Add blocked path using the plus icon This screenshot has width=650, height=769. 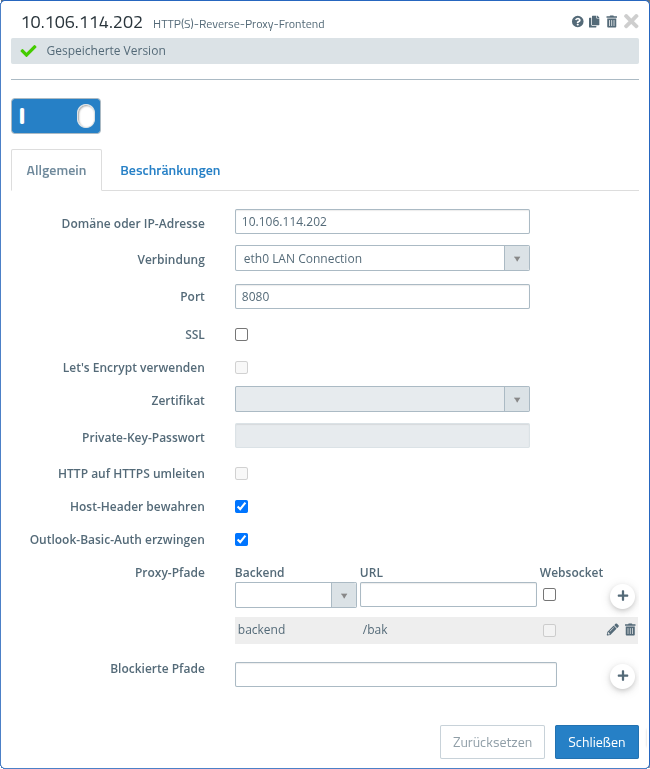[622, 676]
